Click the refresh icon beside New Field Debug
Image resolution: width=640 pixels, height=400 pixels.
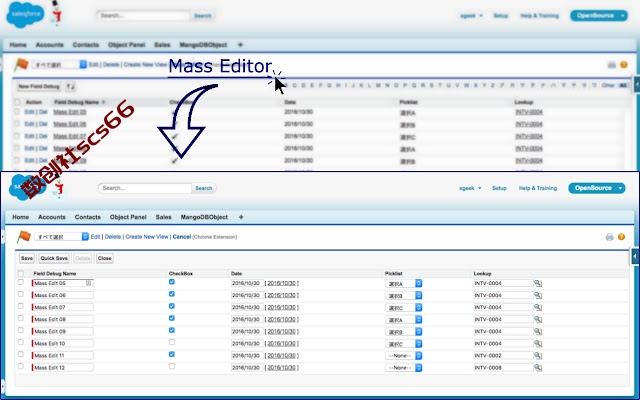pyautogui.click(x=71, y=87)
